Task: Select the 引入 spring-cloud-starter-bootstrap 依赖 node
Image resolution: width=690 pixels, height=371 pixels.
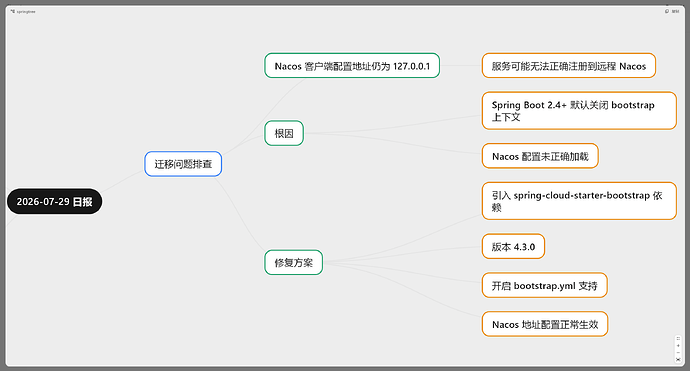Action: coord(579,201)
